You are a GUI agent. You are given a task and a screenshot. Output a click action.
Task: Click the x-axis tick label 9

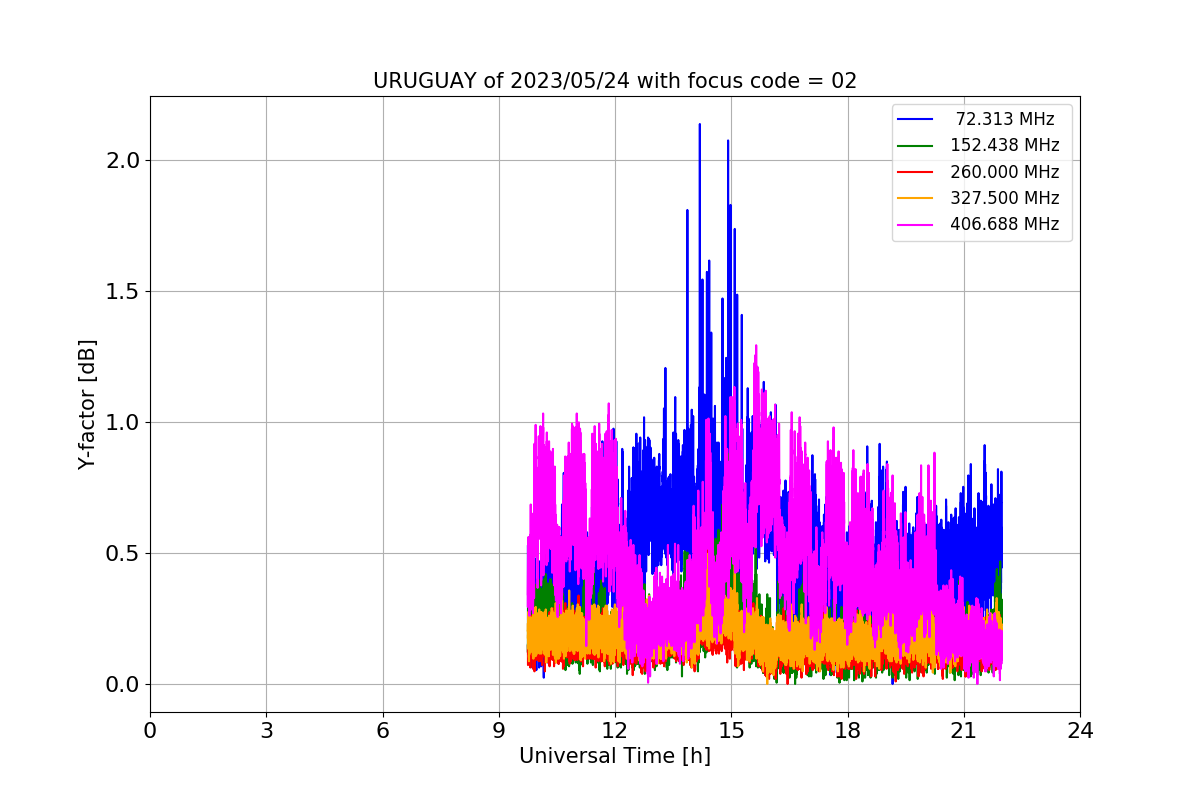coord(499,731)
